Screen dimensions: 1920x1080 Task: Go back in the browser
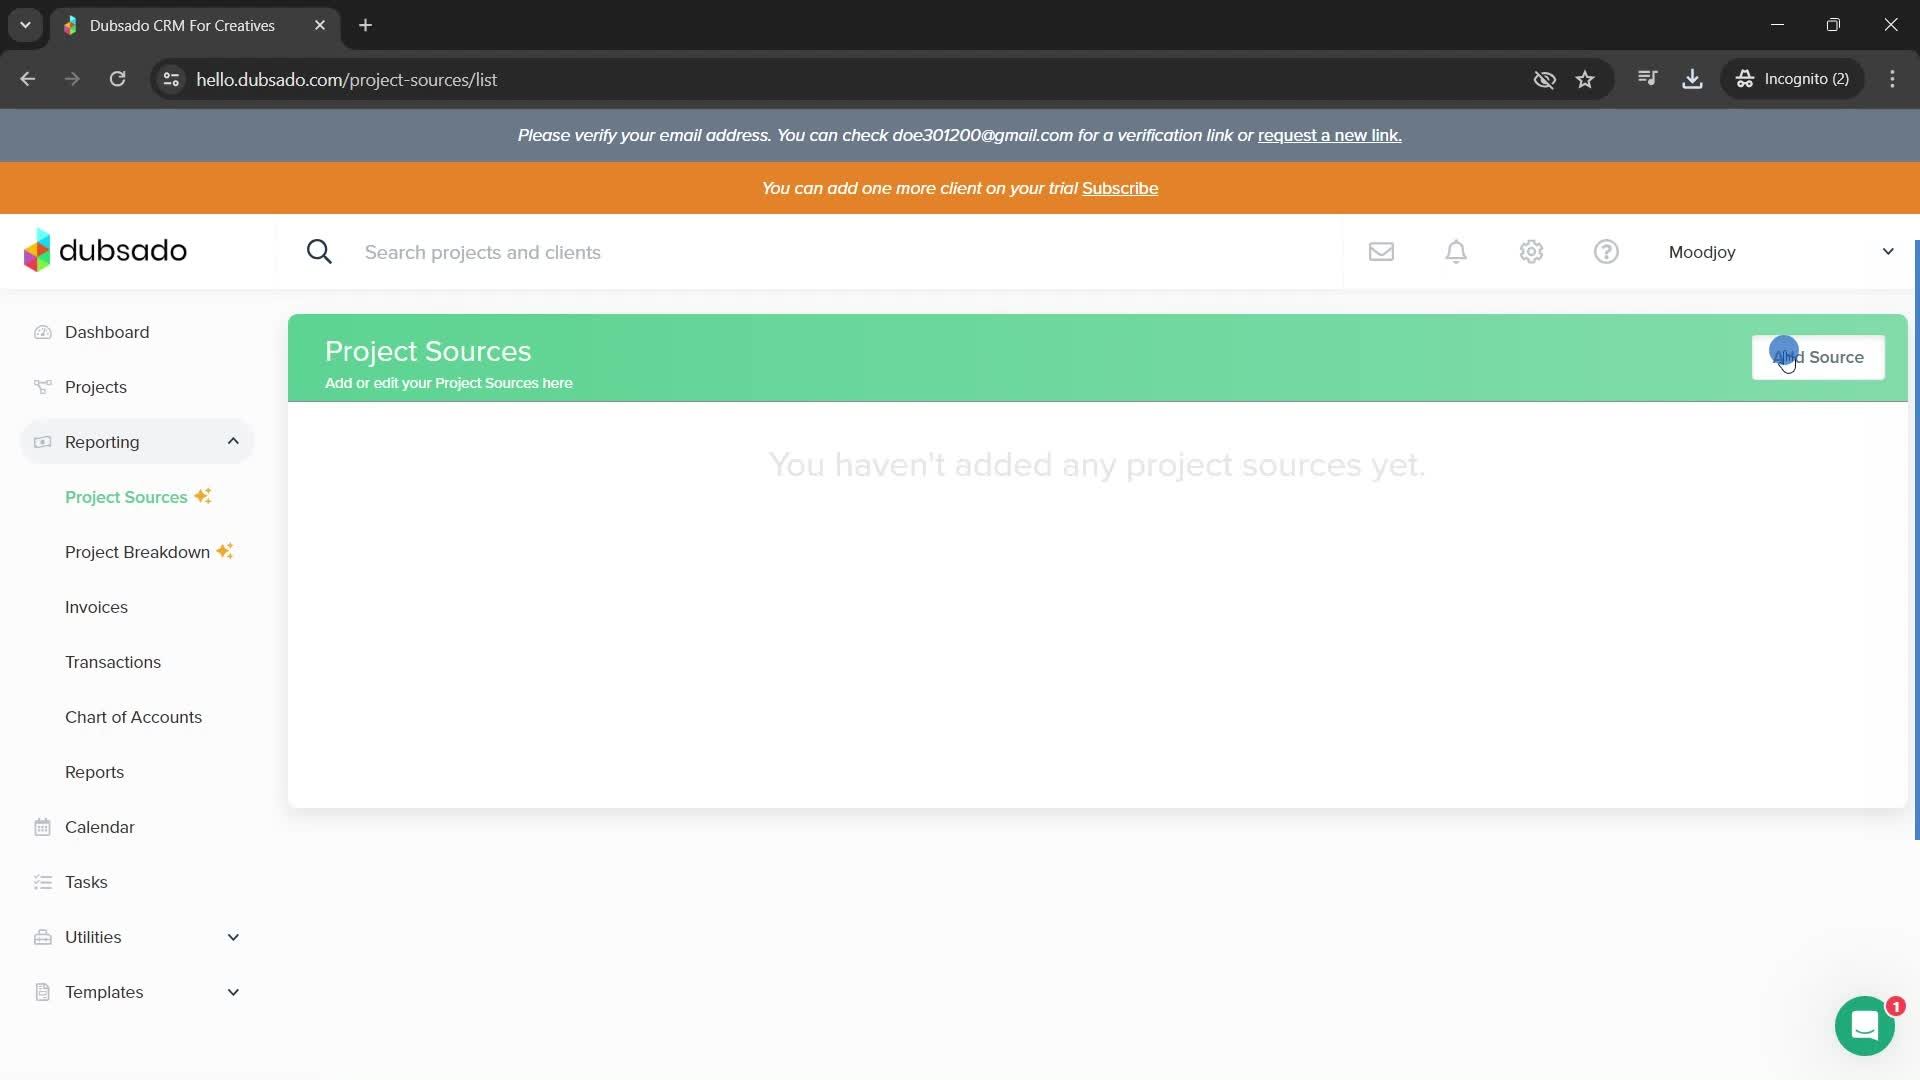coord(28,79)
